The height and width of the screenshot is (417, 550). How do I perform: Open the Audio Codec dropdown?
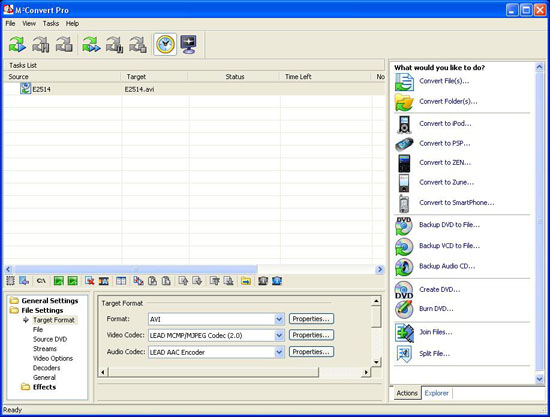click(x=279, y=352)
